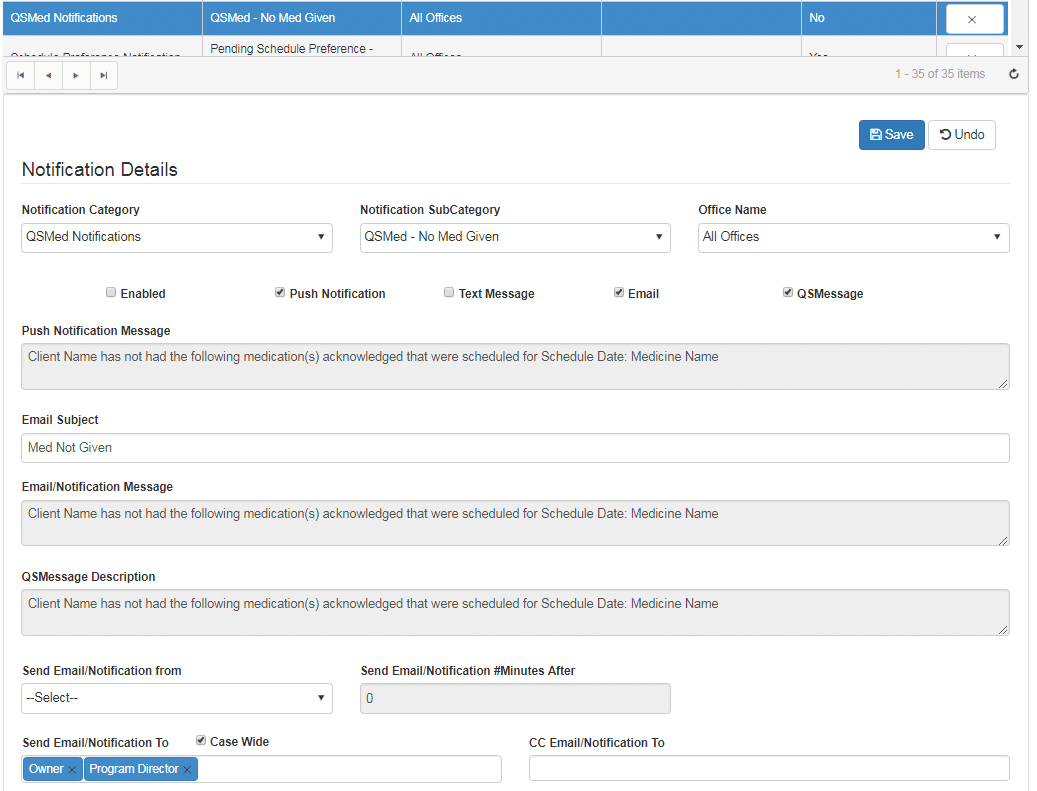This screenshot has width=1037, height=791.
Task: Click the CC Email/Notification To field
Action: coord(769,768)
